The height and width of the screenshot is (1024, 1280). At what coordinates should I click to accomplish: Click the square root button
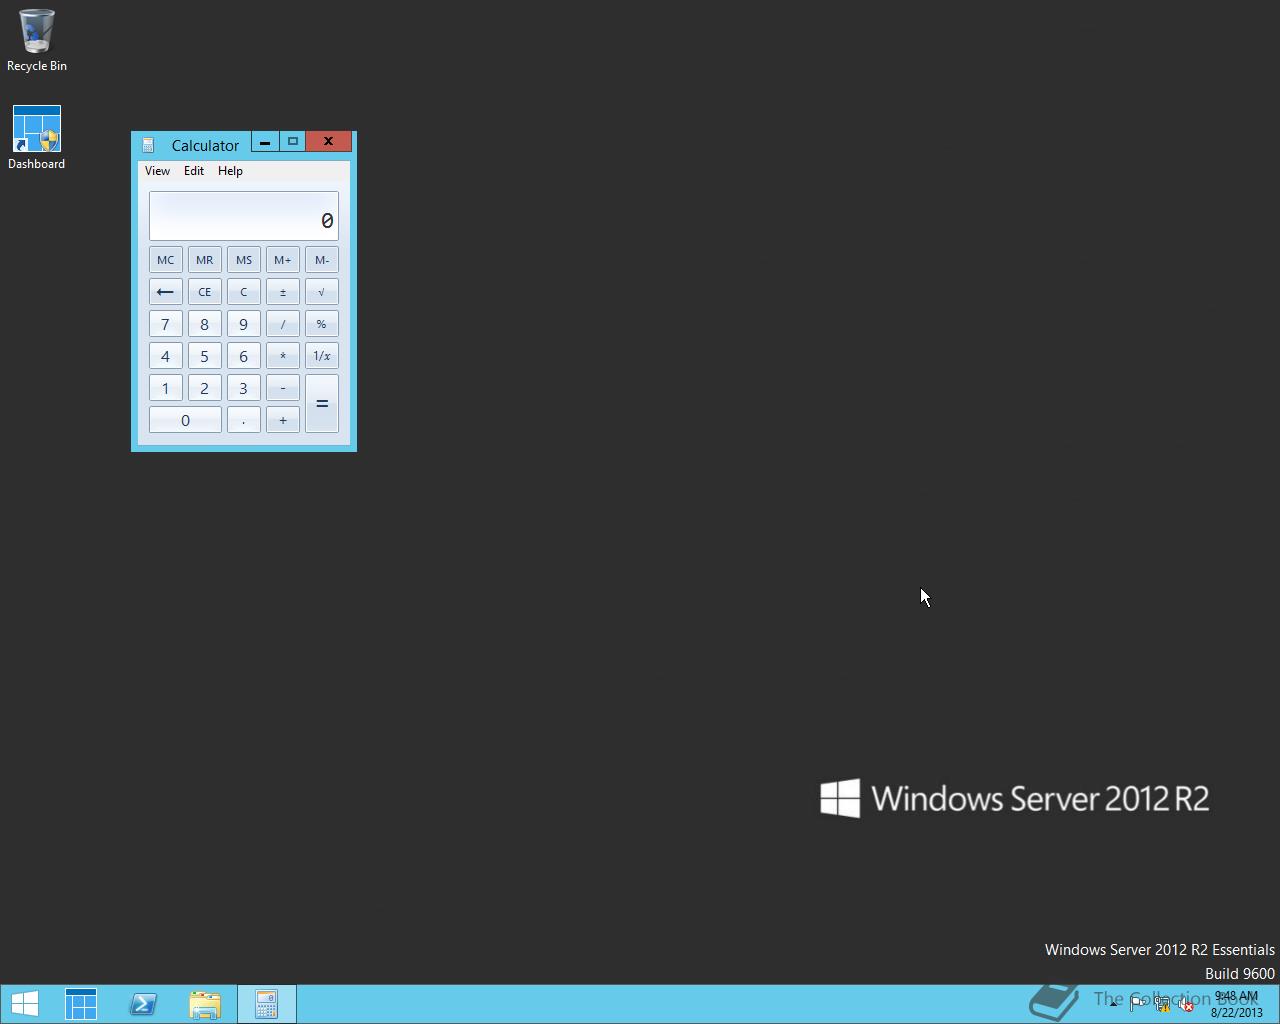322,292
